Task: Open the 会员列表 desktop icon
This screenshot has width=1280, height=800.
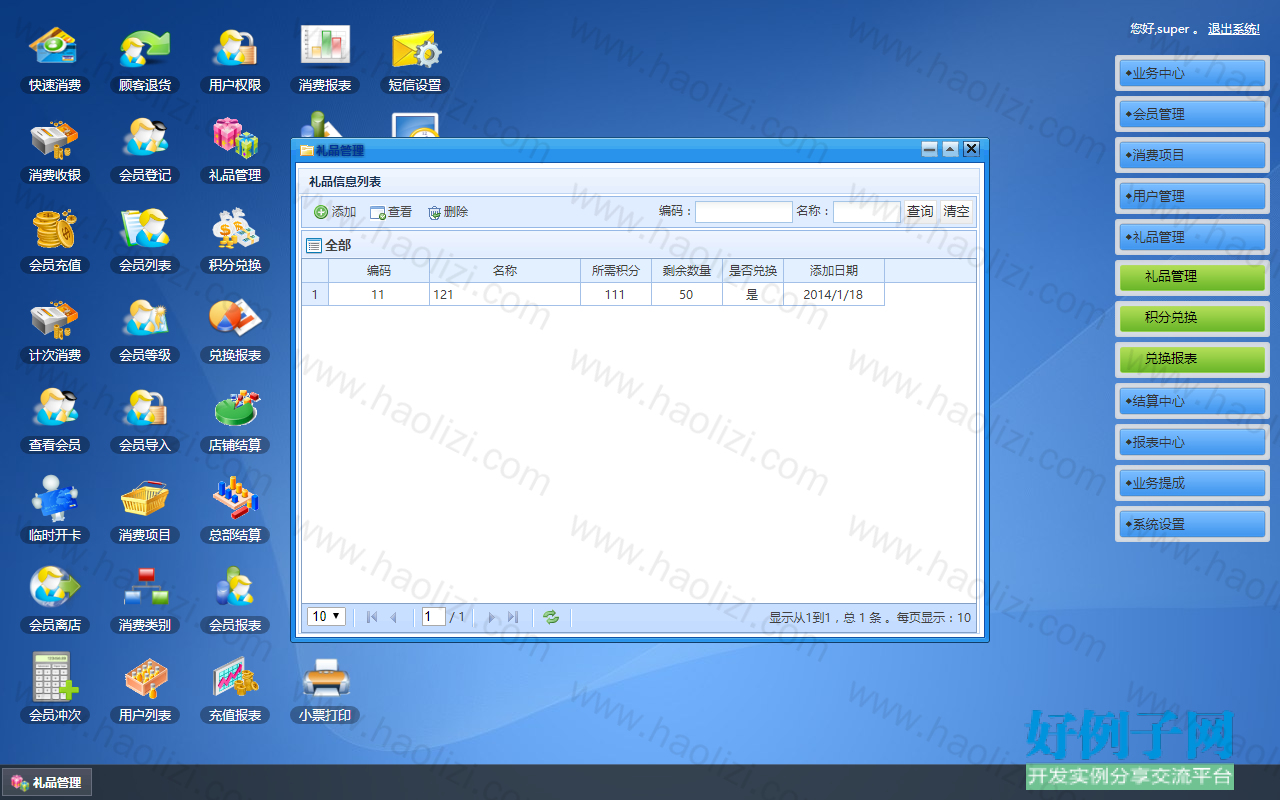Action: click(145, 240)
